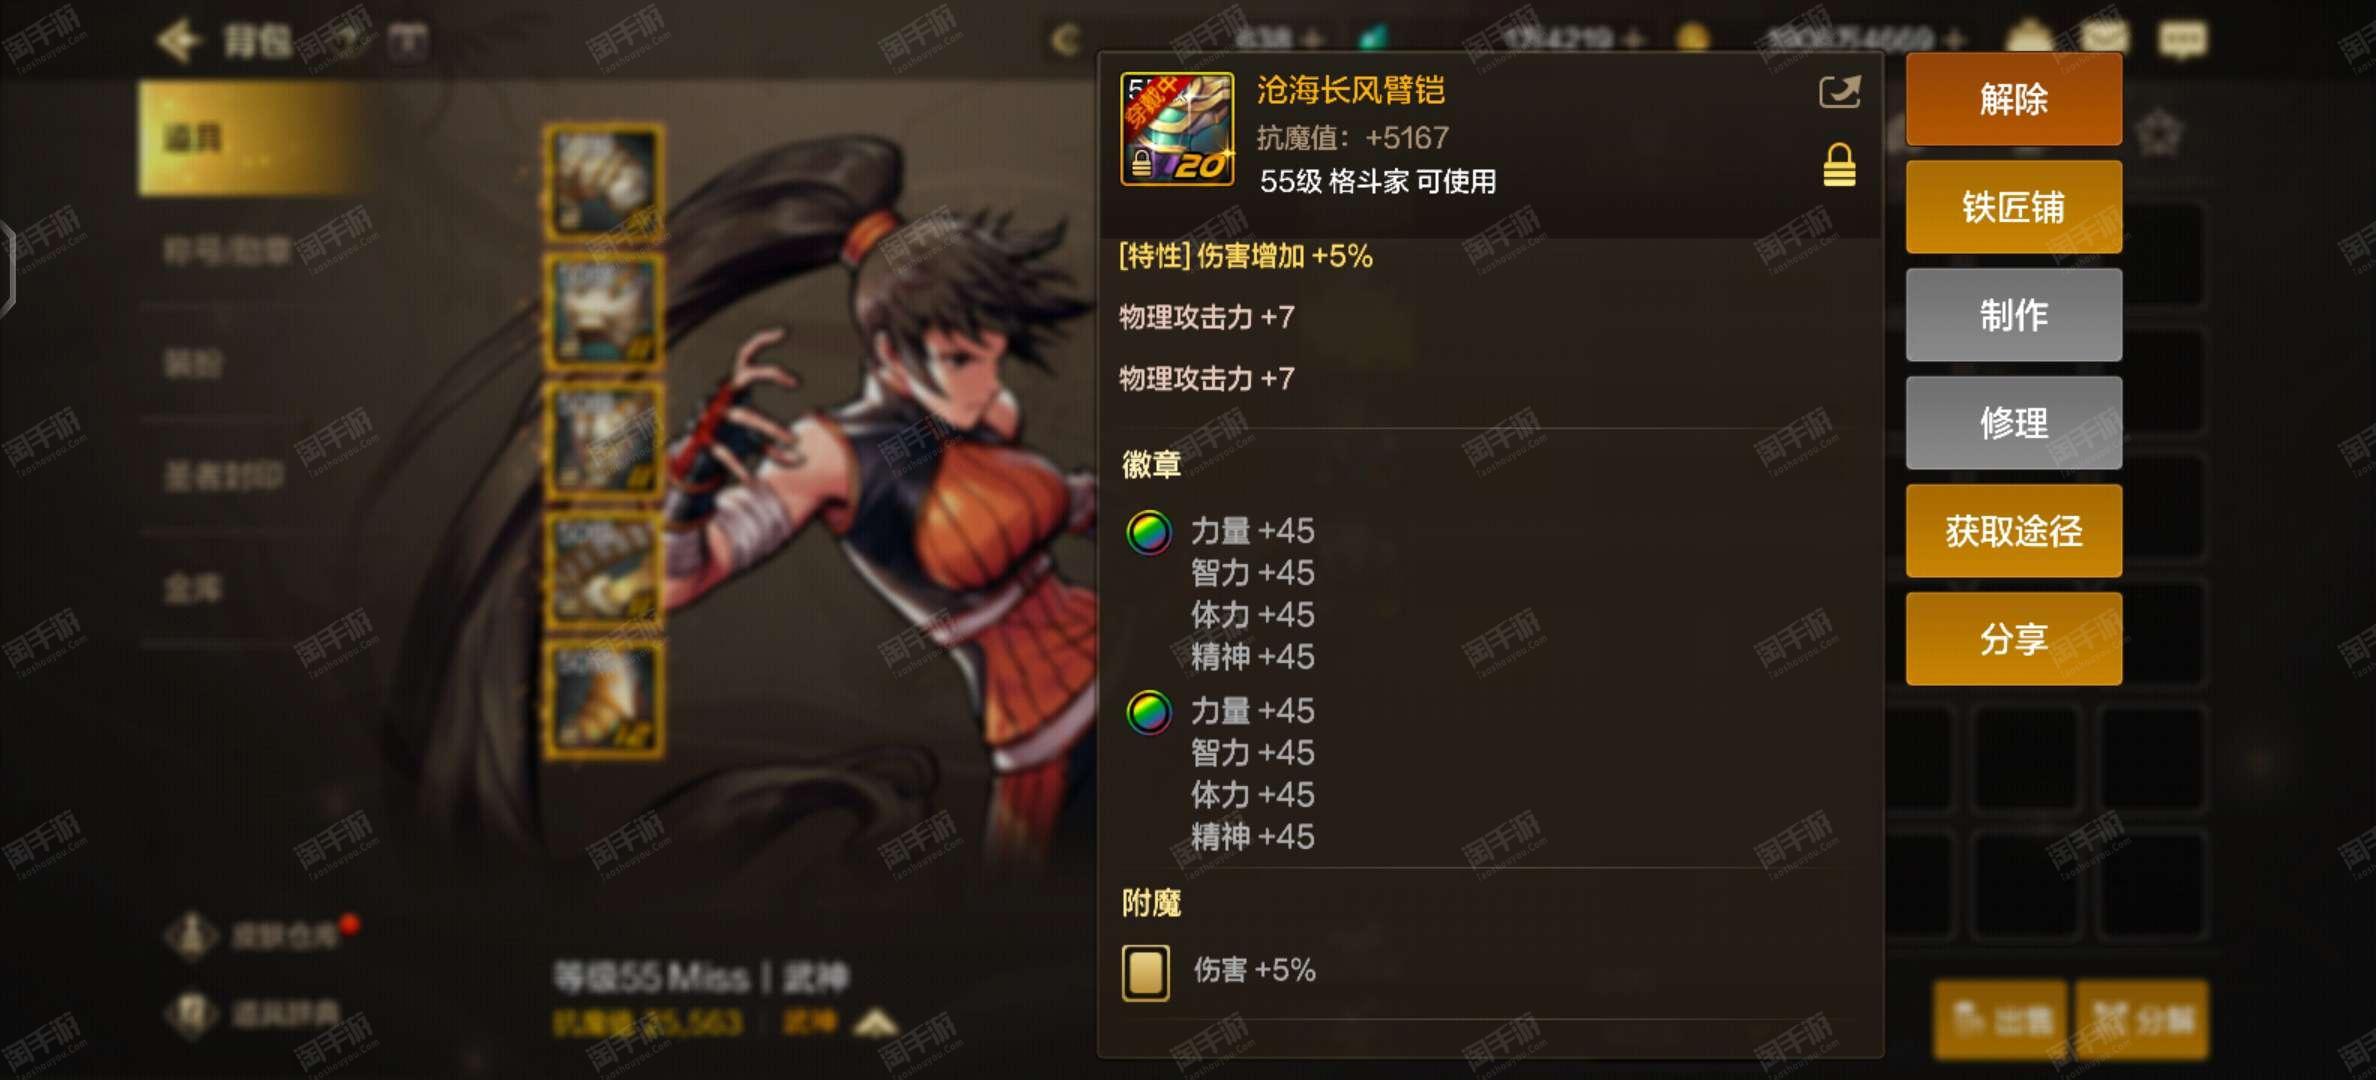Toggle the gold lock icon on the item
The image size is (2376, 1080).
[x=1839, y=166]
